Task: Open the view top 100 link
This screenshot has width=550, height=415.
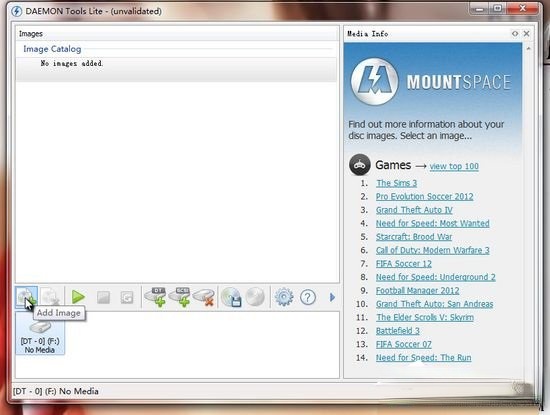Action: click(454, 166)
